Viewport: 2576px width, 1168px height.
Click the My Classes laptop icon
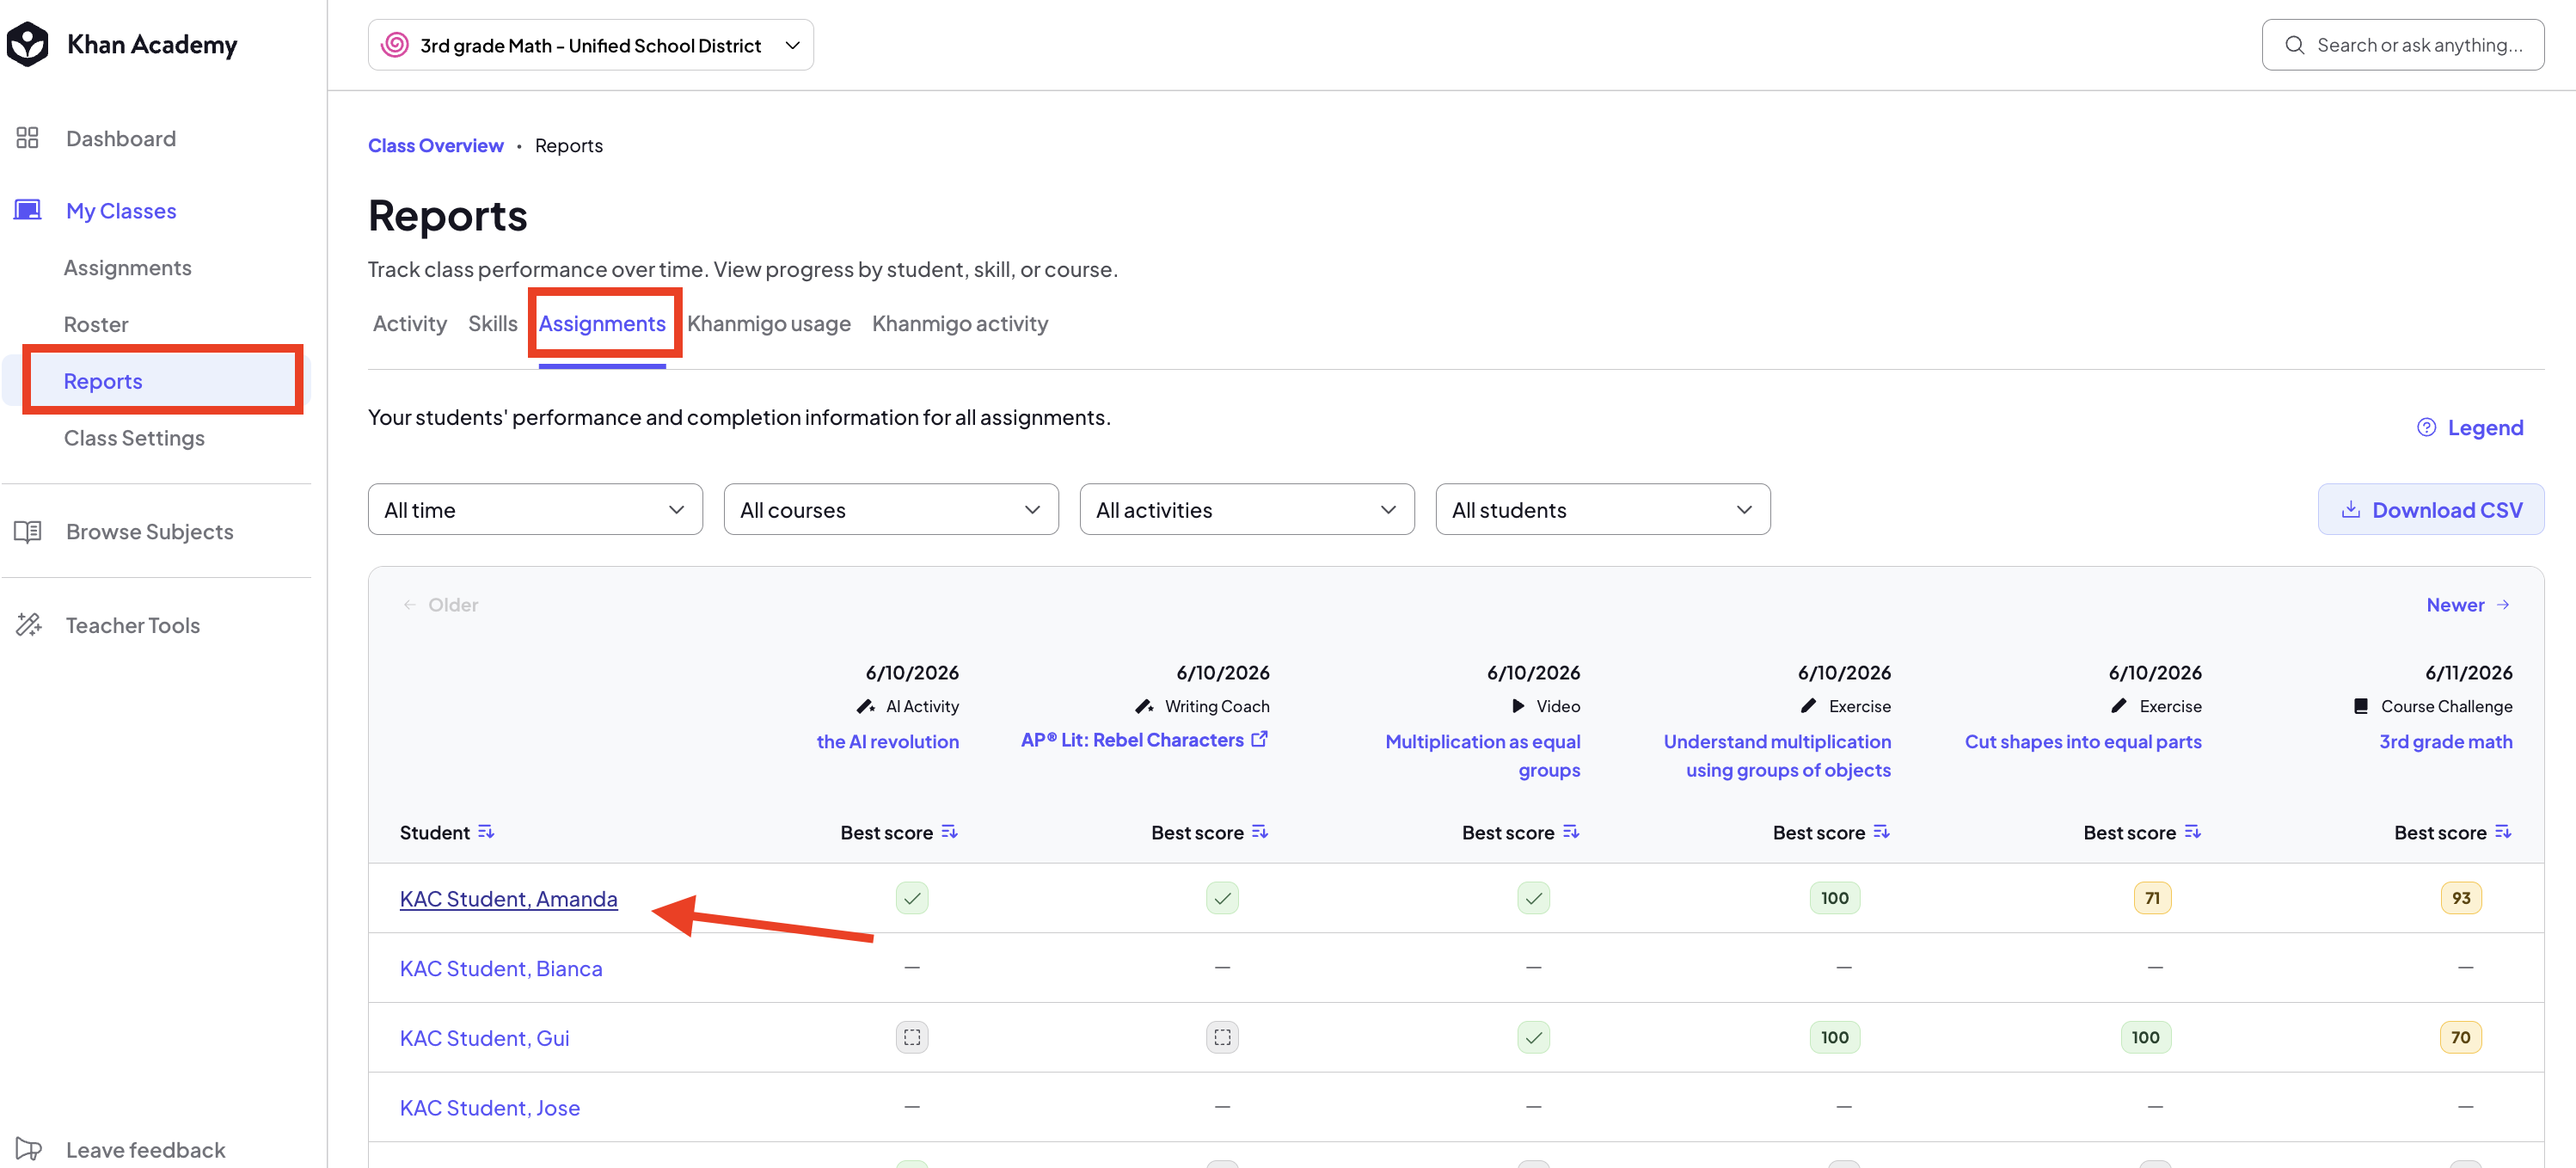point(27,210)
